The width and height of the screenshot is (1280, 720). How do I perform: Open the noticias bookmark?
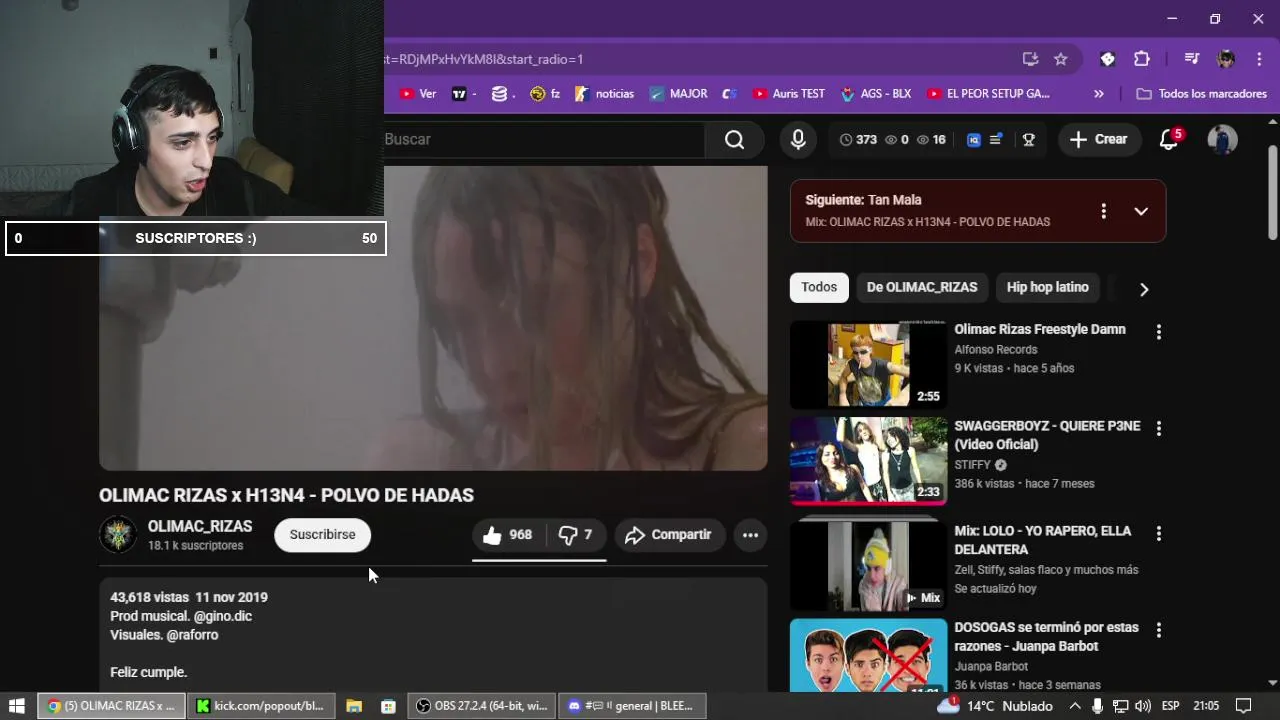605,94
